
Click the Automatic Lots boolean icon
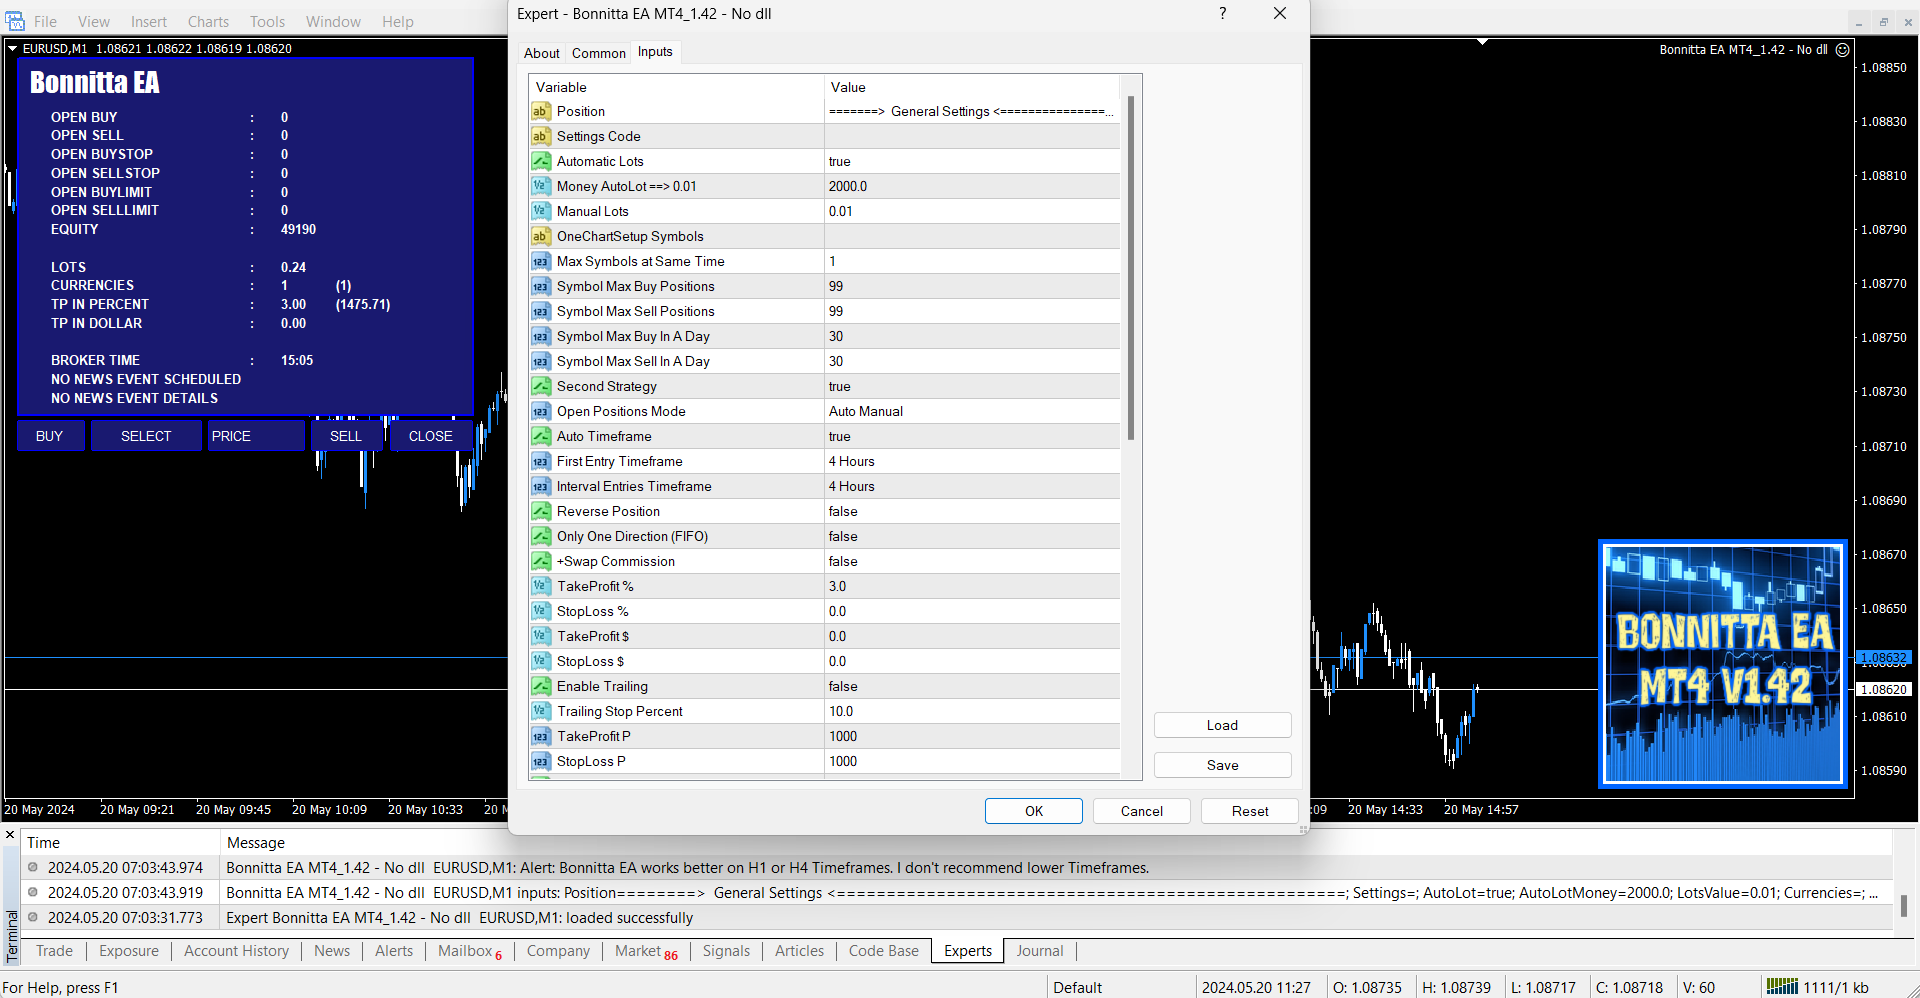(x=541, y=161)
